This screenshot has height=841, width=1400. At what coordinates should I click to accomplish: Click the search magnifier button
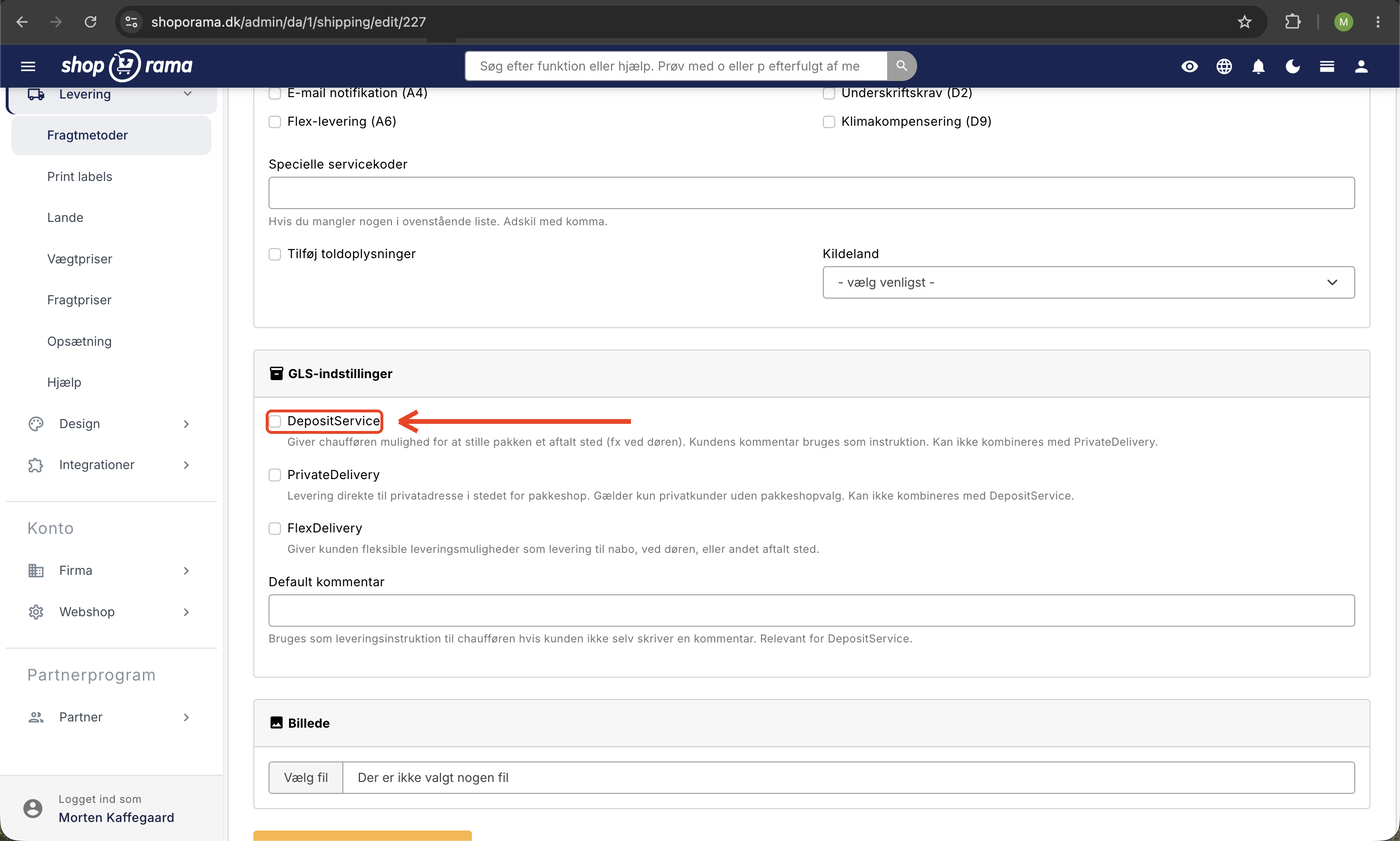click(902, 66)
